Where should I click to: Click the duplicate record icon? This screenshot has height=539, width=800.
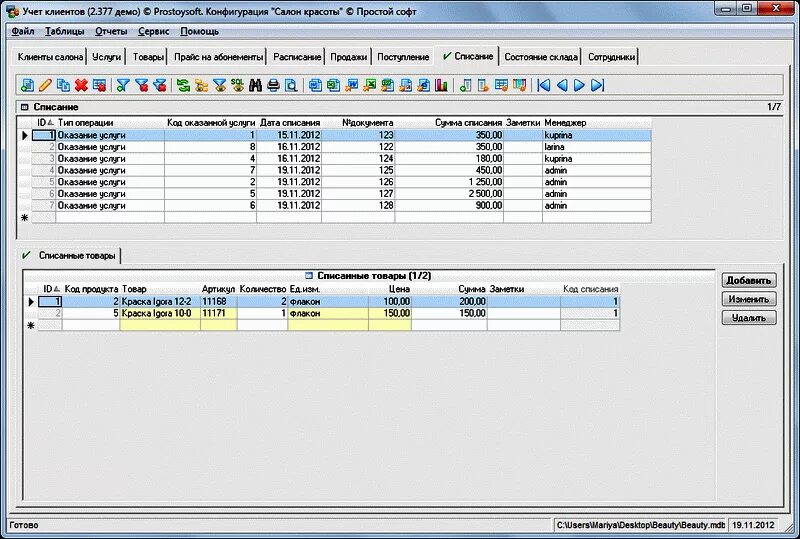pos(63,85)
